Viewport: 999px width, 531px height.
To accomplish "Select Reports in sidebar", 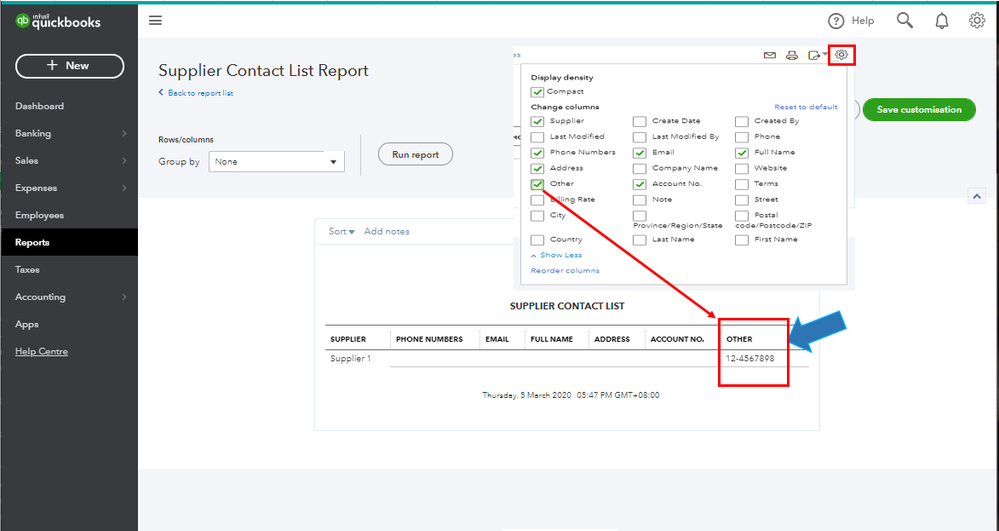I will [69, 242].
